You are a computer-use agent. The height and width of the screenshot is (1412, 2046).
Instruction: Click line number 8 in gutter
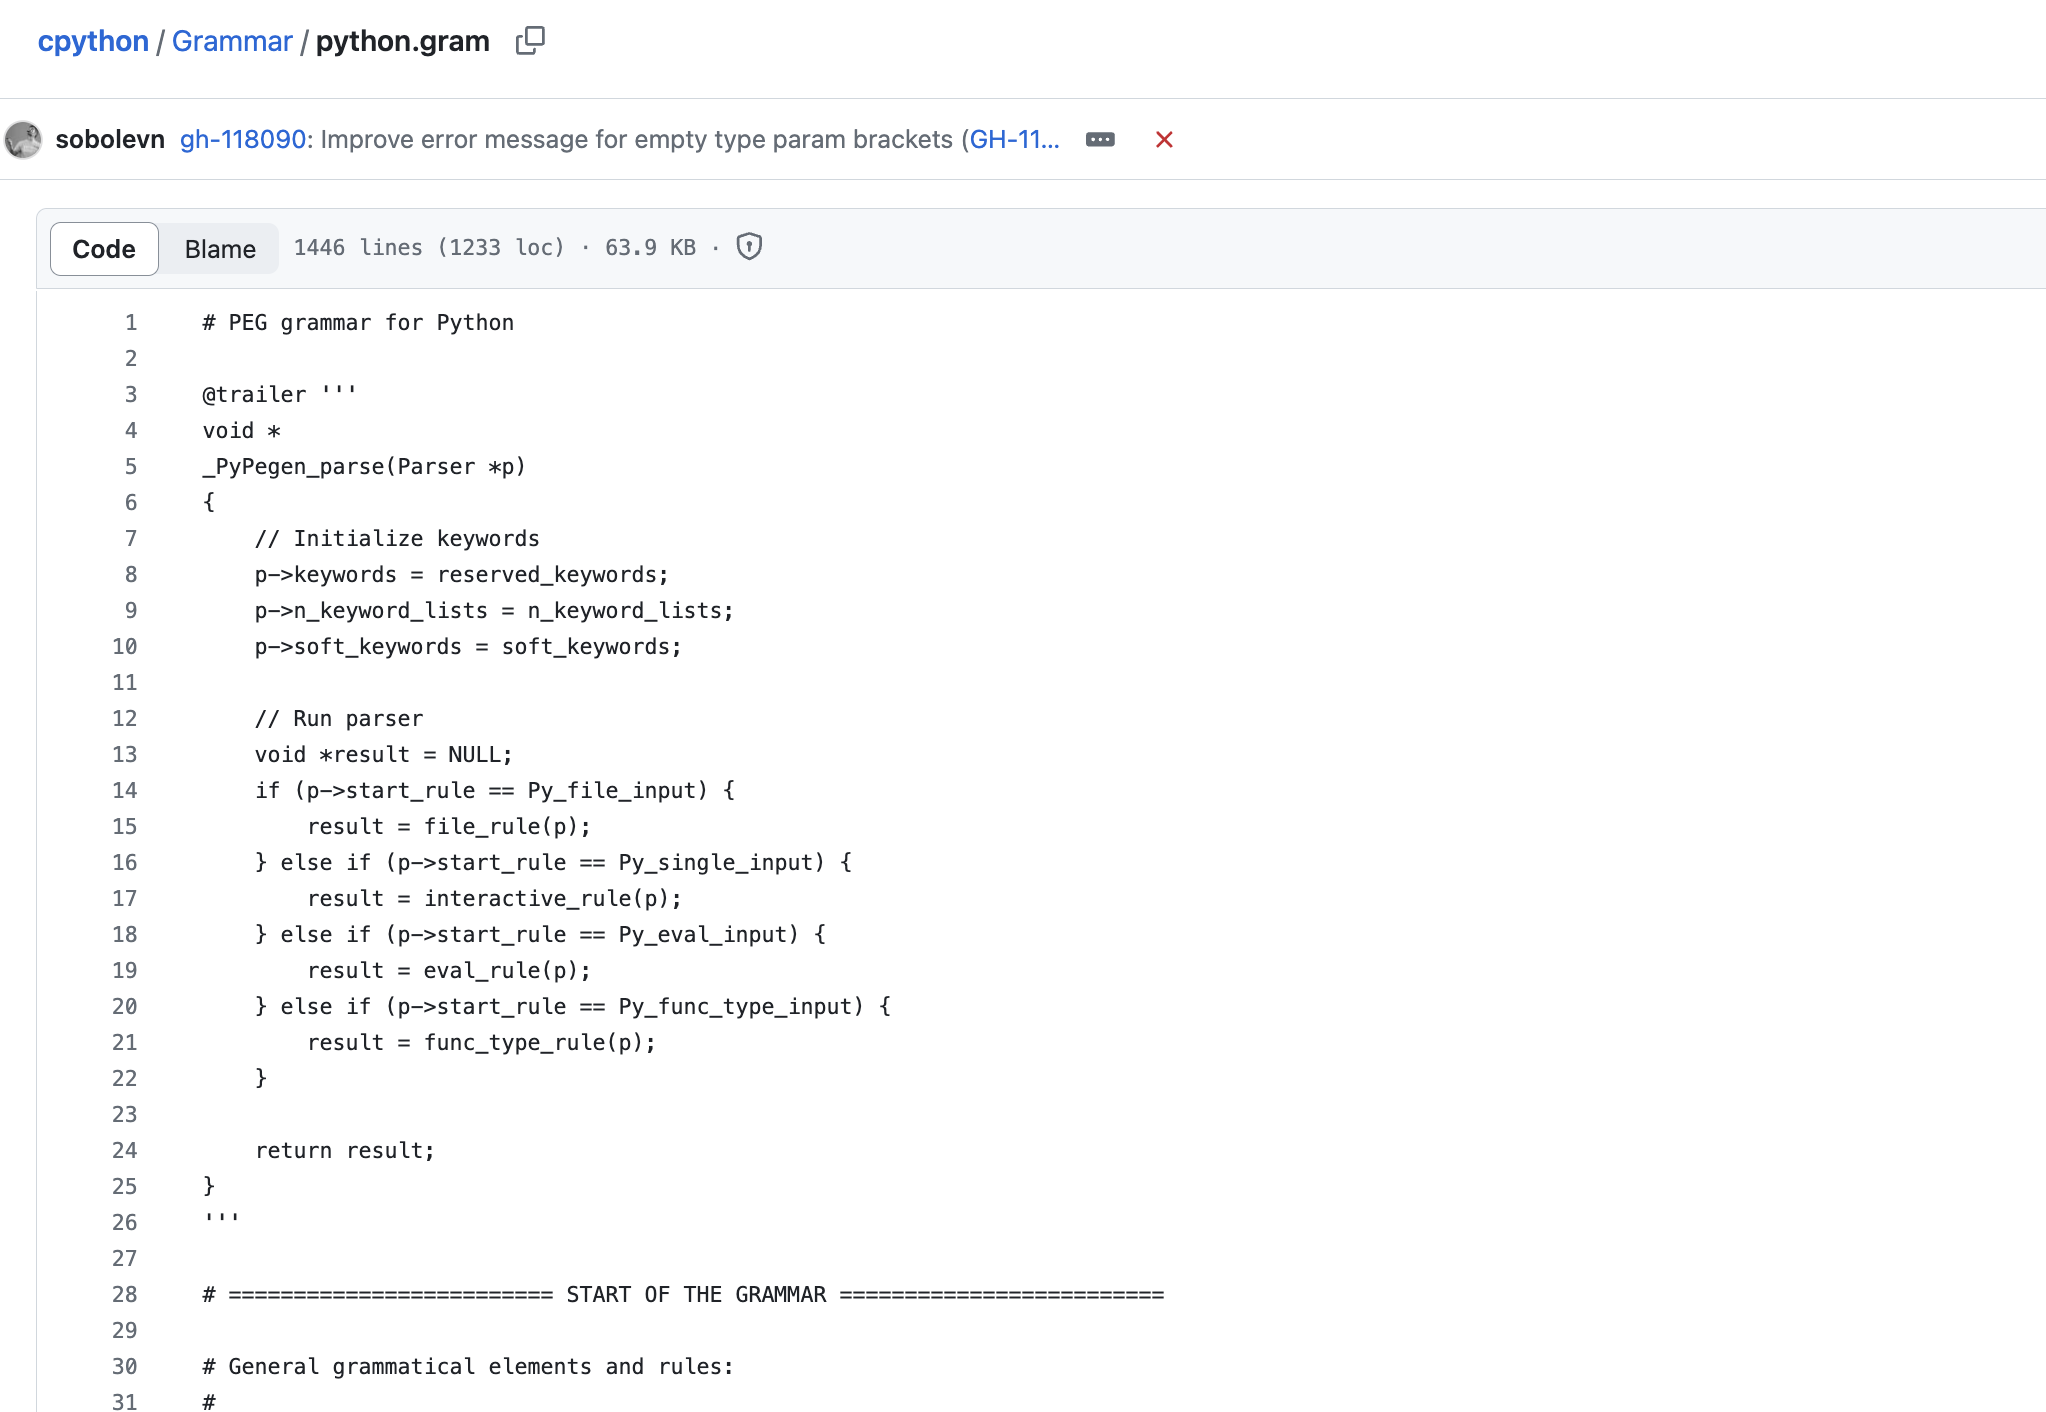point(131,575)
